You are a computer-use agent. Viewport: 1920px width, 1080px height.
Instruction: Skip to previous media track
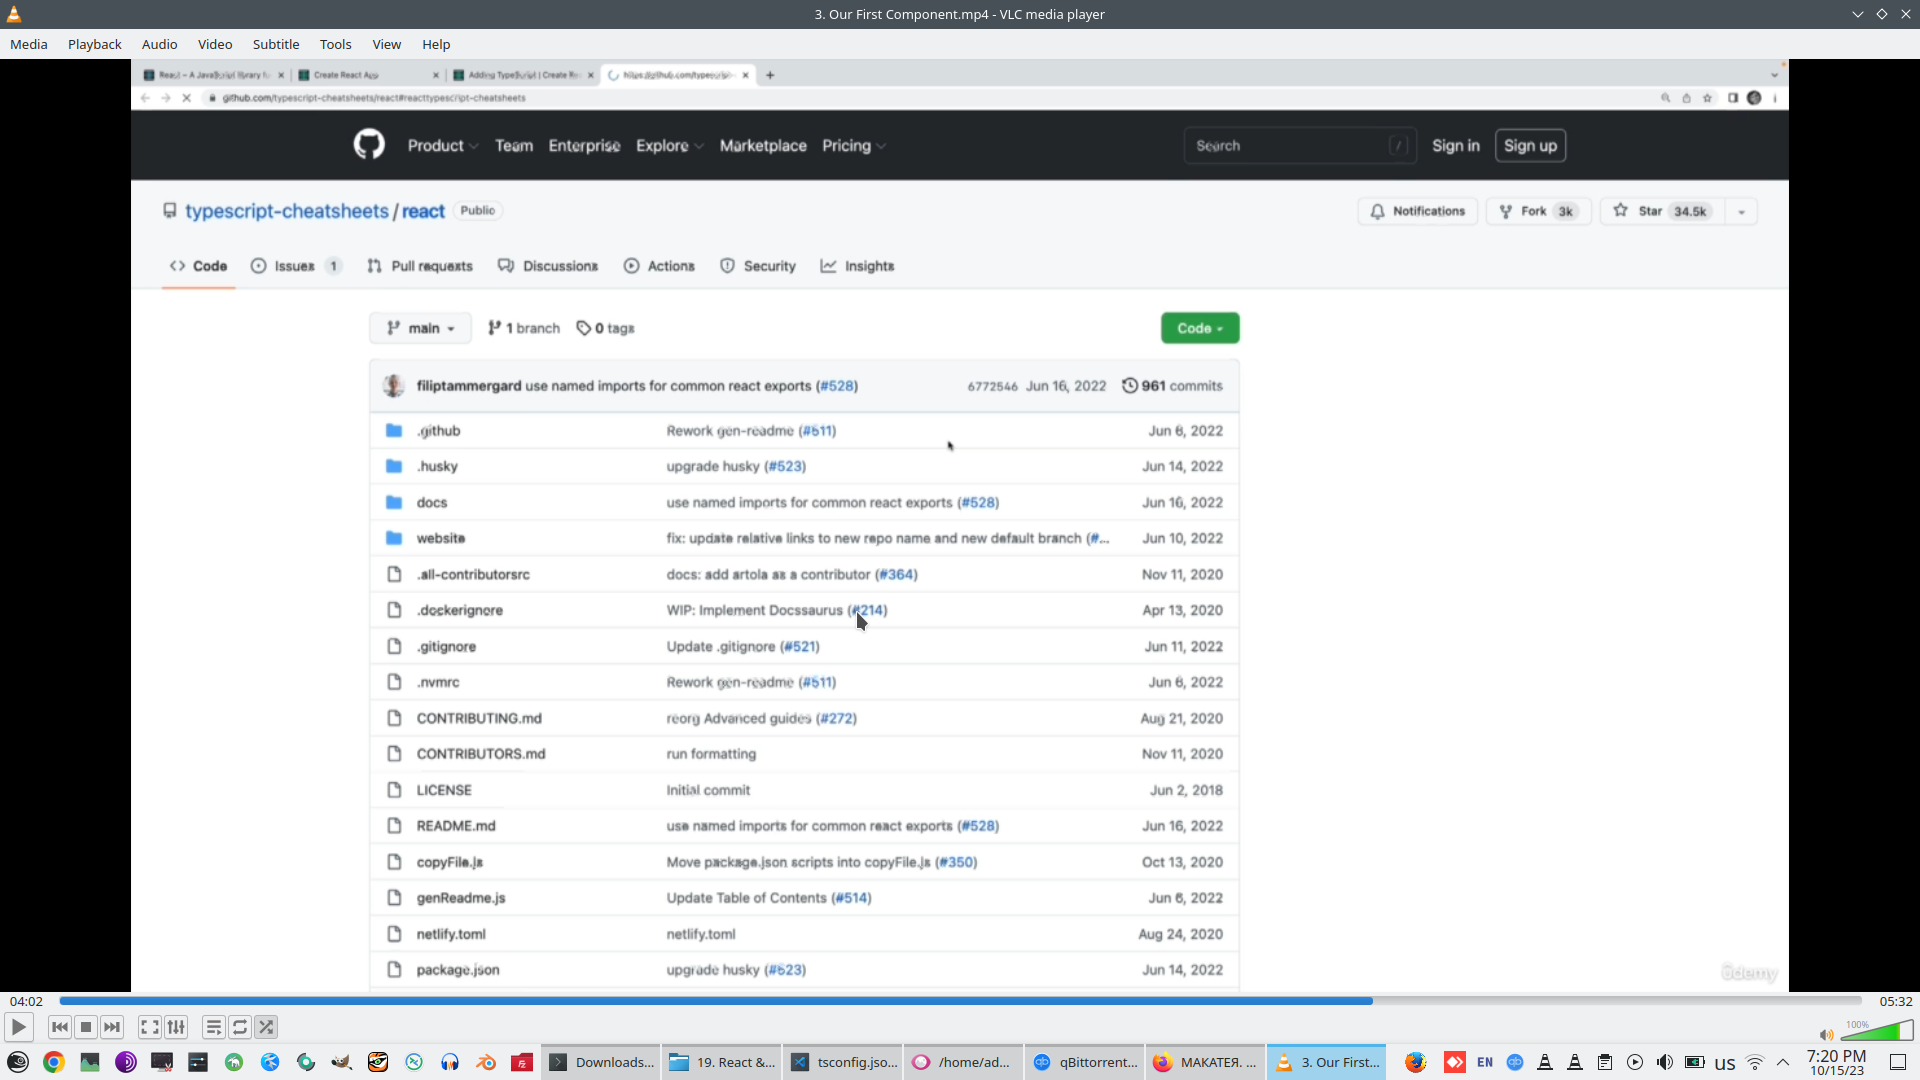tap(60, 1027)
